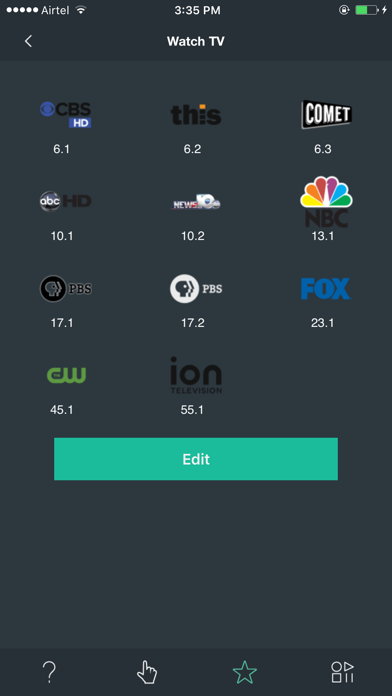Open the help question mark tab
Image resolution: width=392 pixels, height=696 pixels.
click(x=49, y=672)
